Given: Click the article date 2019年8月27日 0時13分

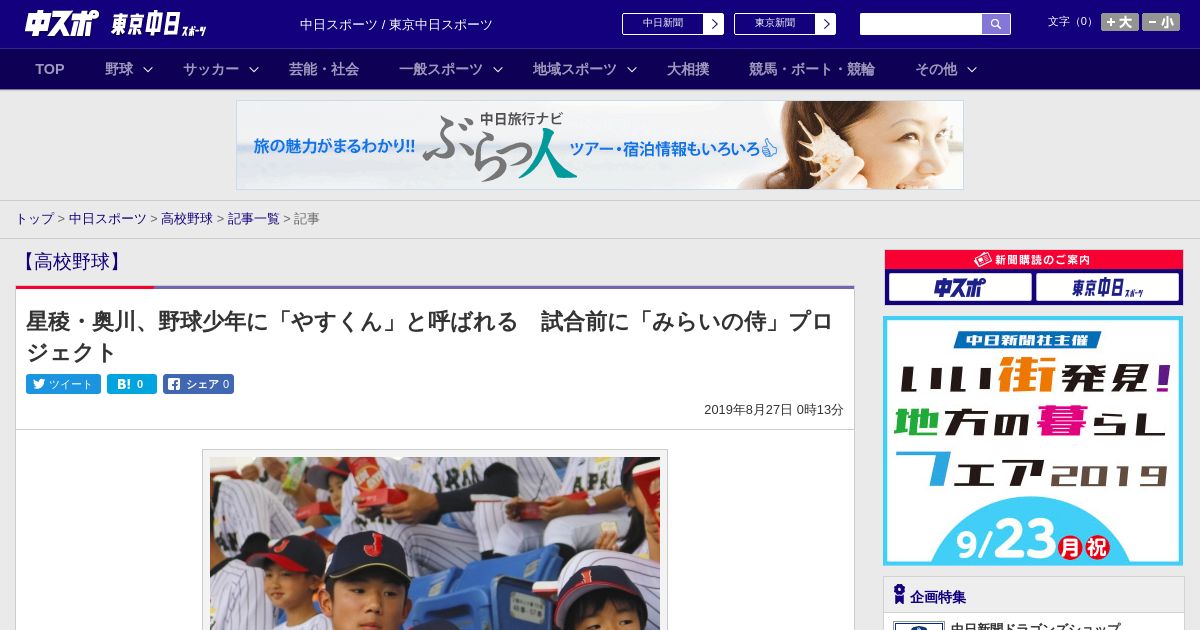Looking at the screenshot, I should coord(774,410).
